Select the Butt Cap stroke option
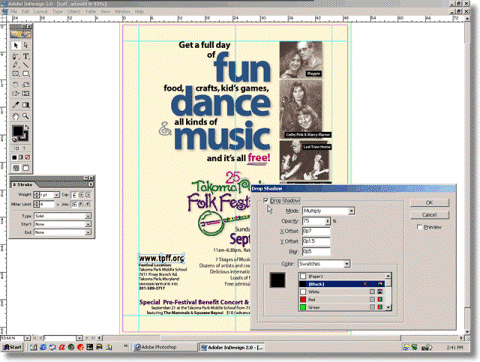Viewport: 480px width, 362px height. click(x=75, y=195)
